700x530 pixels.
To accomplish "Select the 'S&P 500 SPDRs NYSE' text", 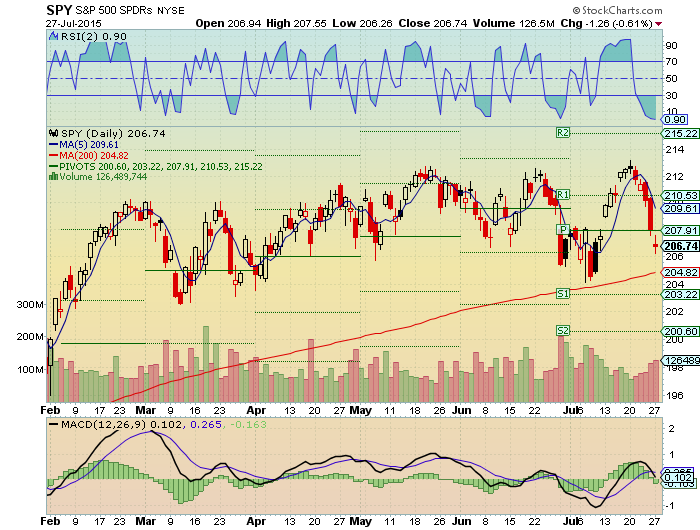I will point(130,10).
